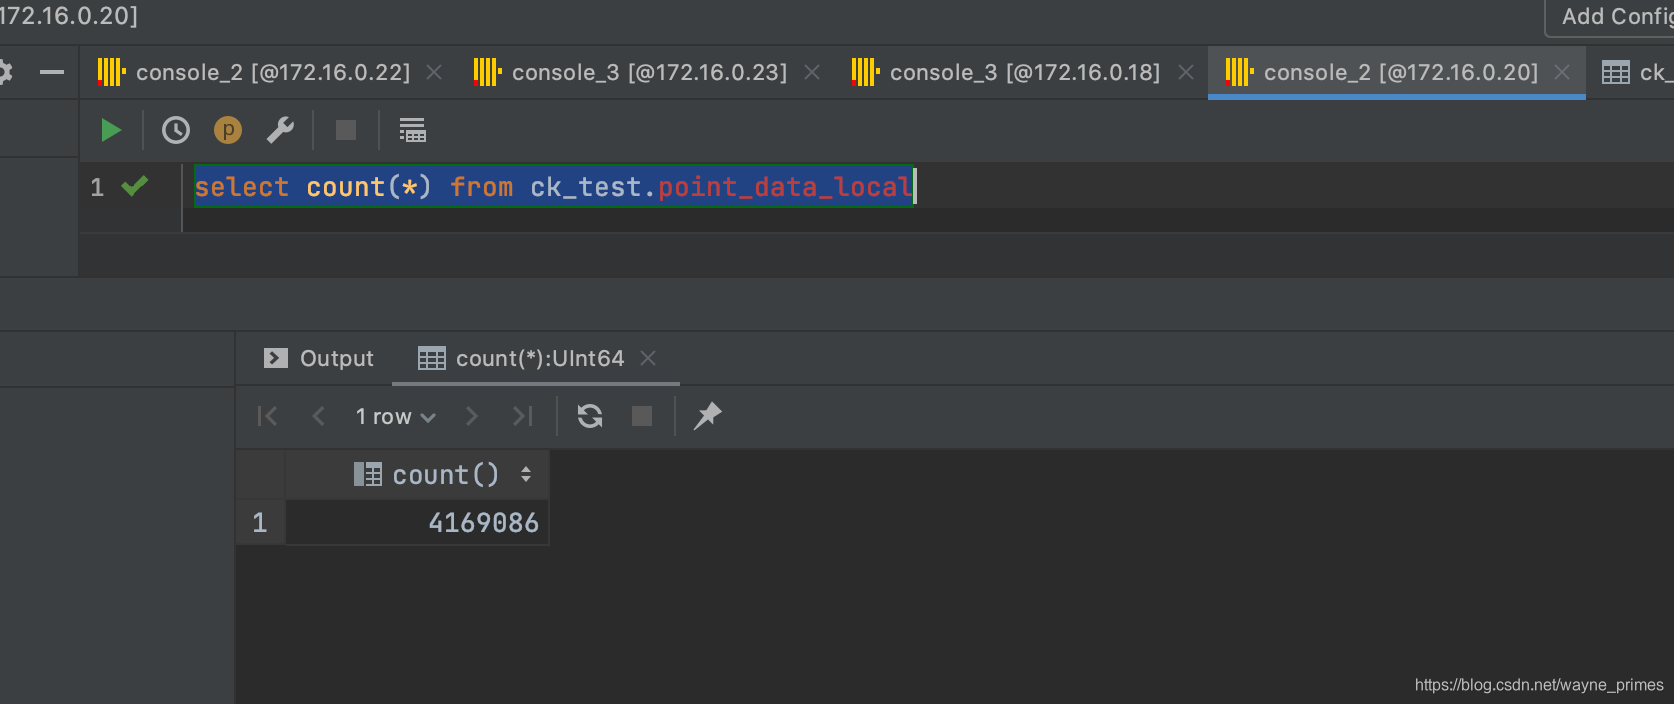Reload the result set
1674x704 pixels.
pyautogui.click(x=590, y=416)
